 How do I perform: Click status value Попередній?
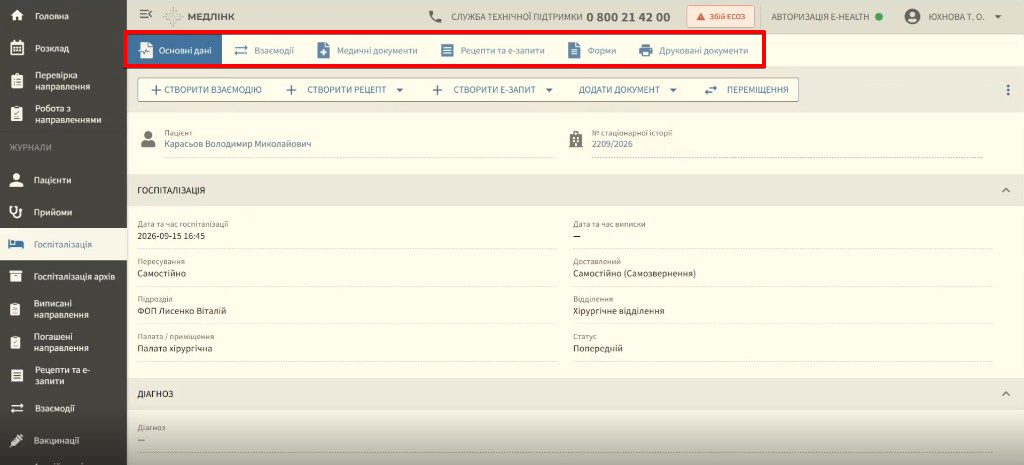tap(598, 349)
